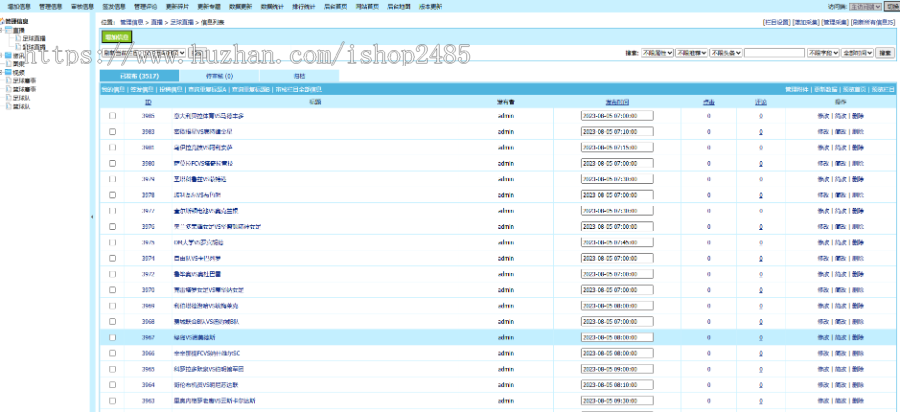The width and height of the screenshot is (900, 412).
Task: Click the folder icon of the 资讯 node
Action: 8,55
